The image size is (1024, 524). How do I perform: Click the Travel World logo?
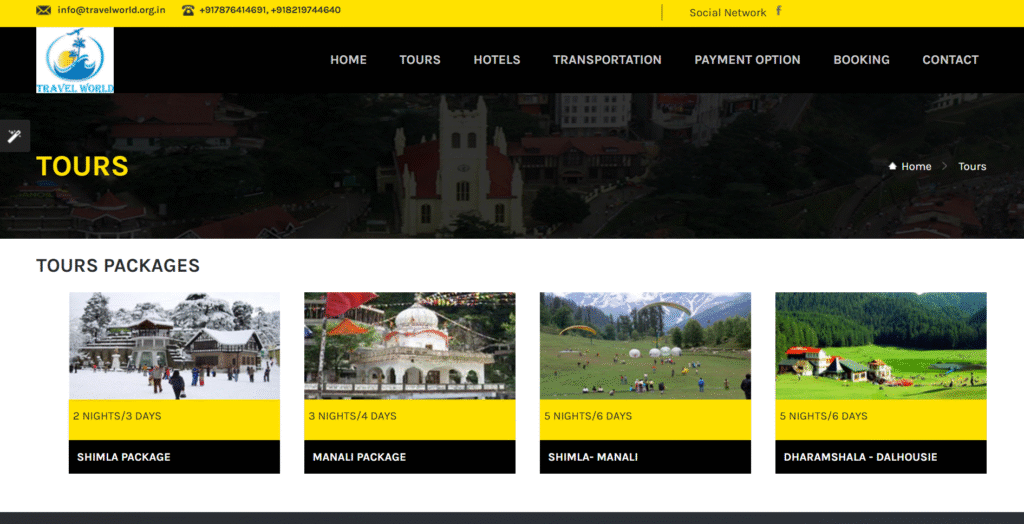click(x=74, y=60)
